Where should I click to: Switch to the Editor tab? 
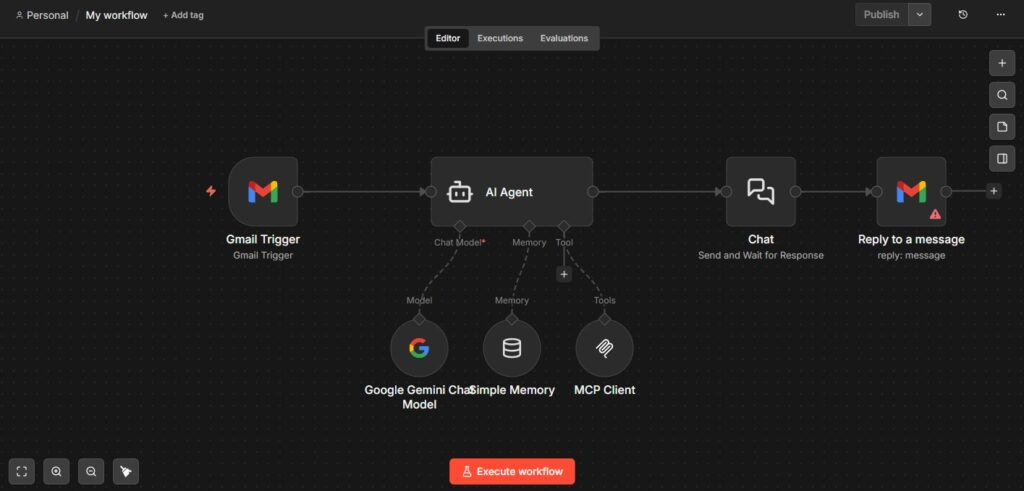point(448,38)
